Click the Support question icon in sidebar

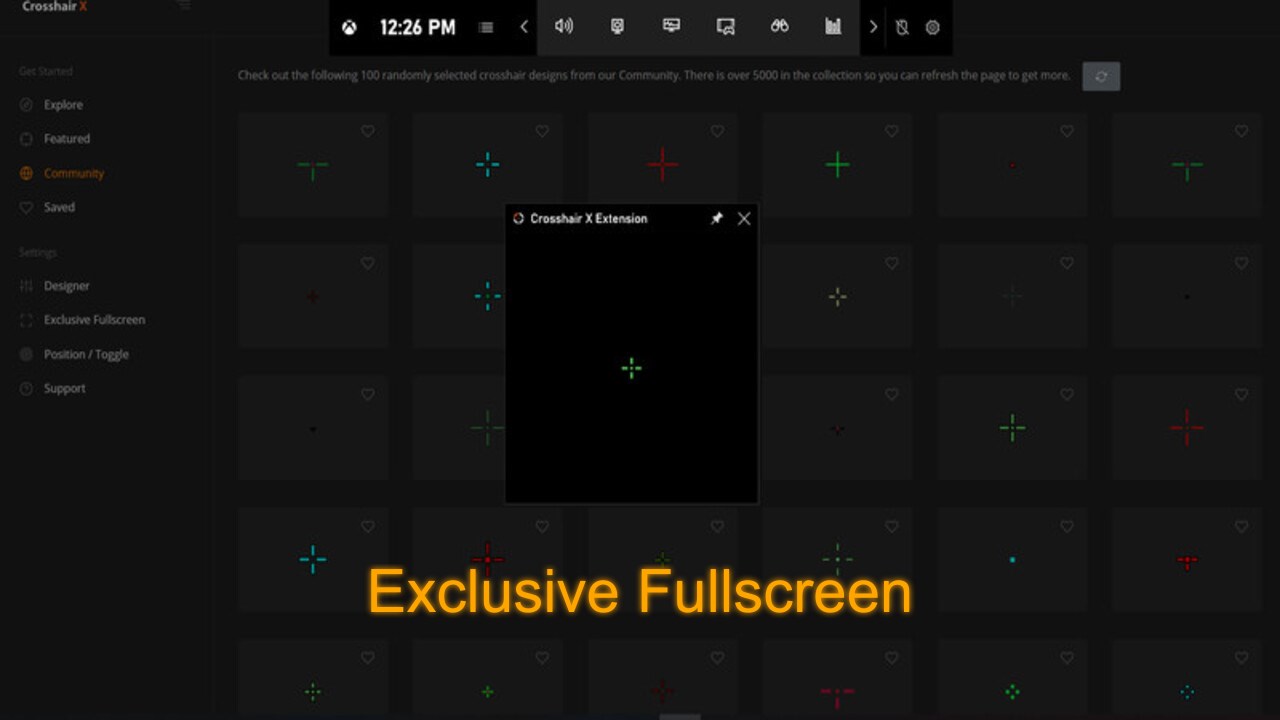[x=26, y=388]
